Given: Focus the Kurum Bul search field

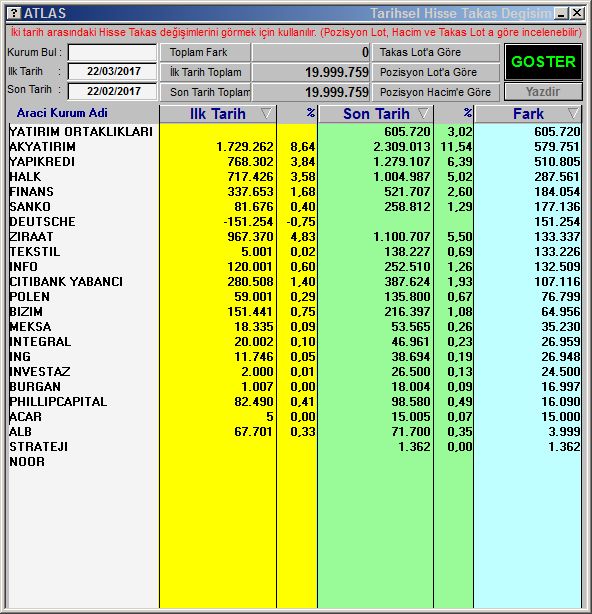Looking at the screenshot, I should (112, 52).
